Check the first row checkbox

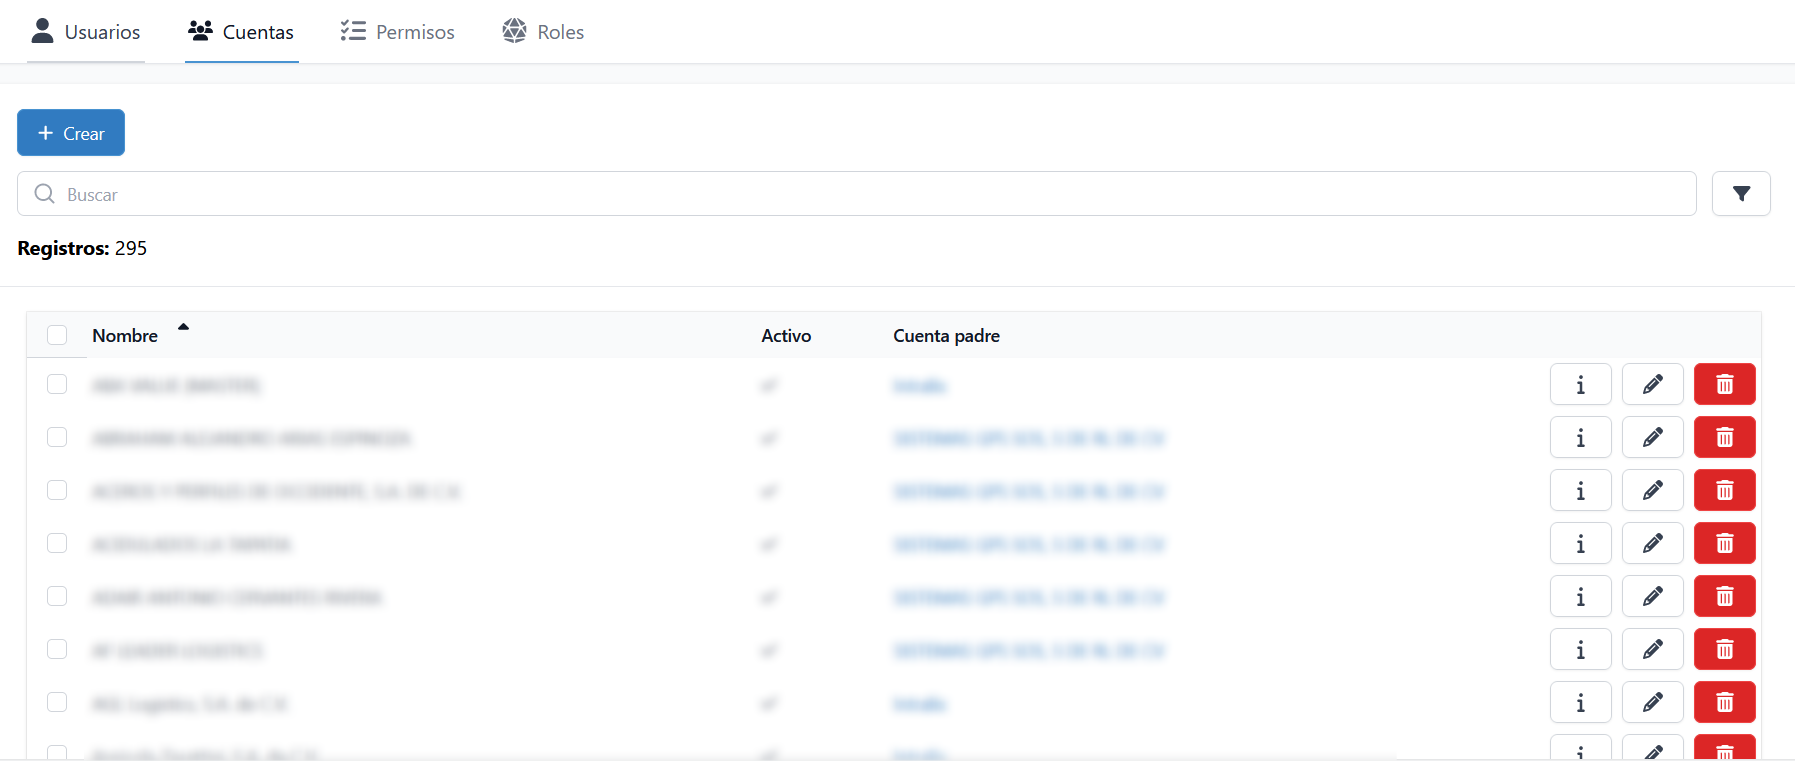click(x=57, y=384)
